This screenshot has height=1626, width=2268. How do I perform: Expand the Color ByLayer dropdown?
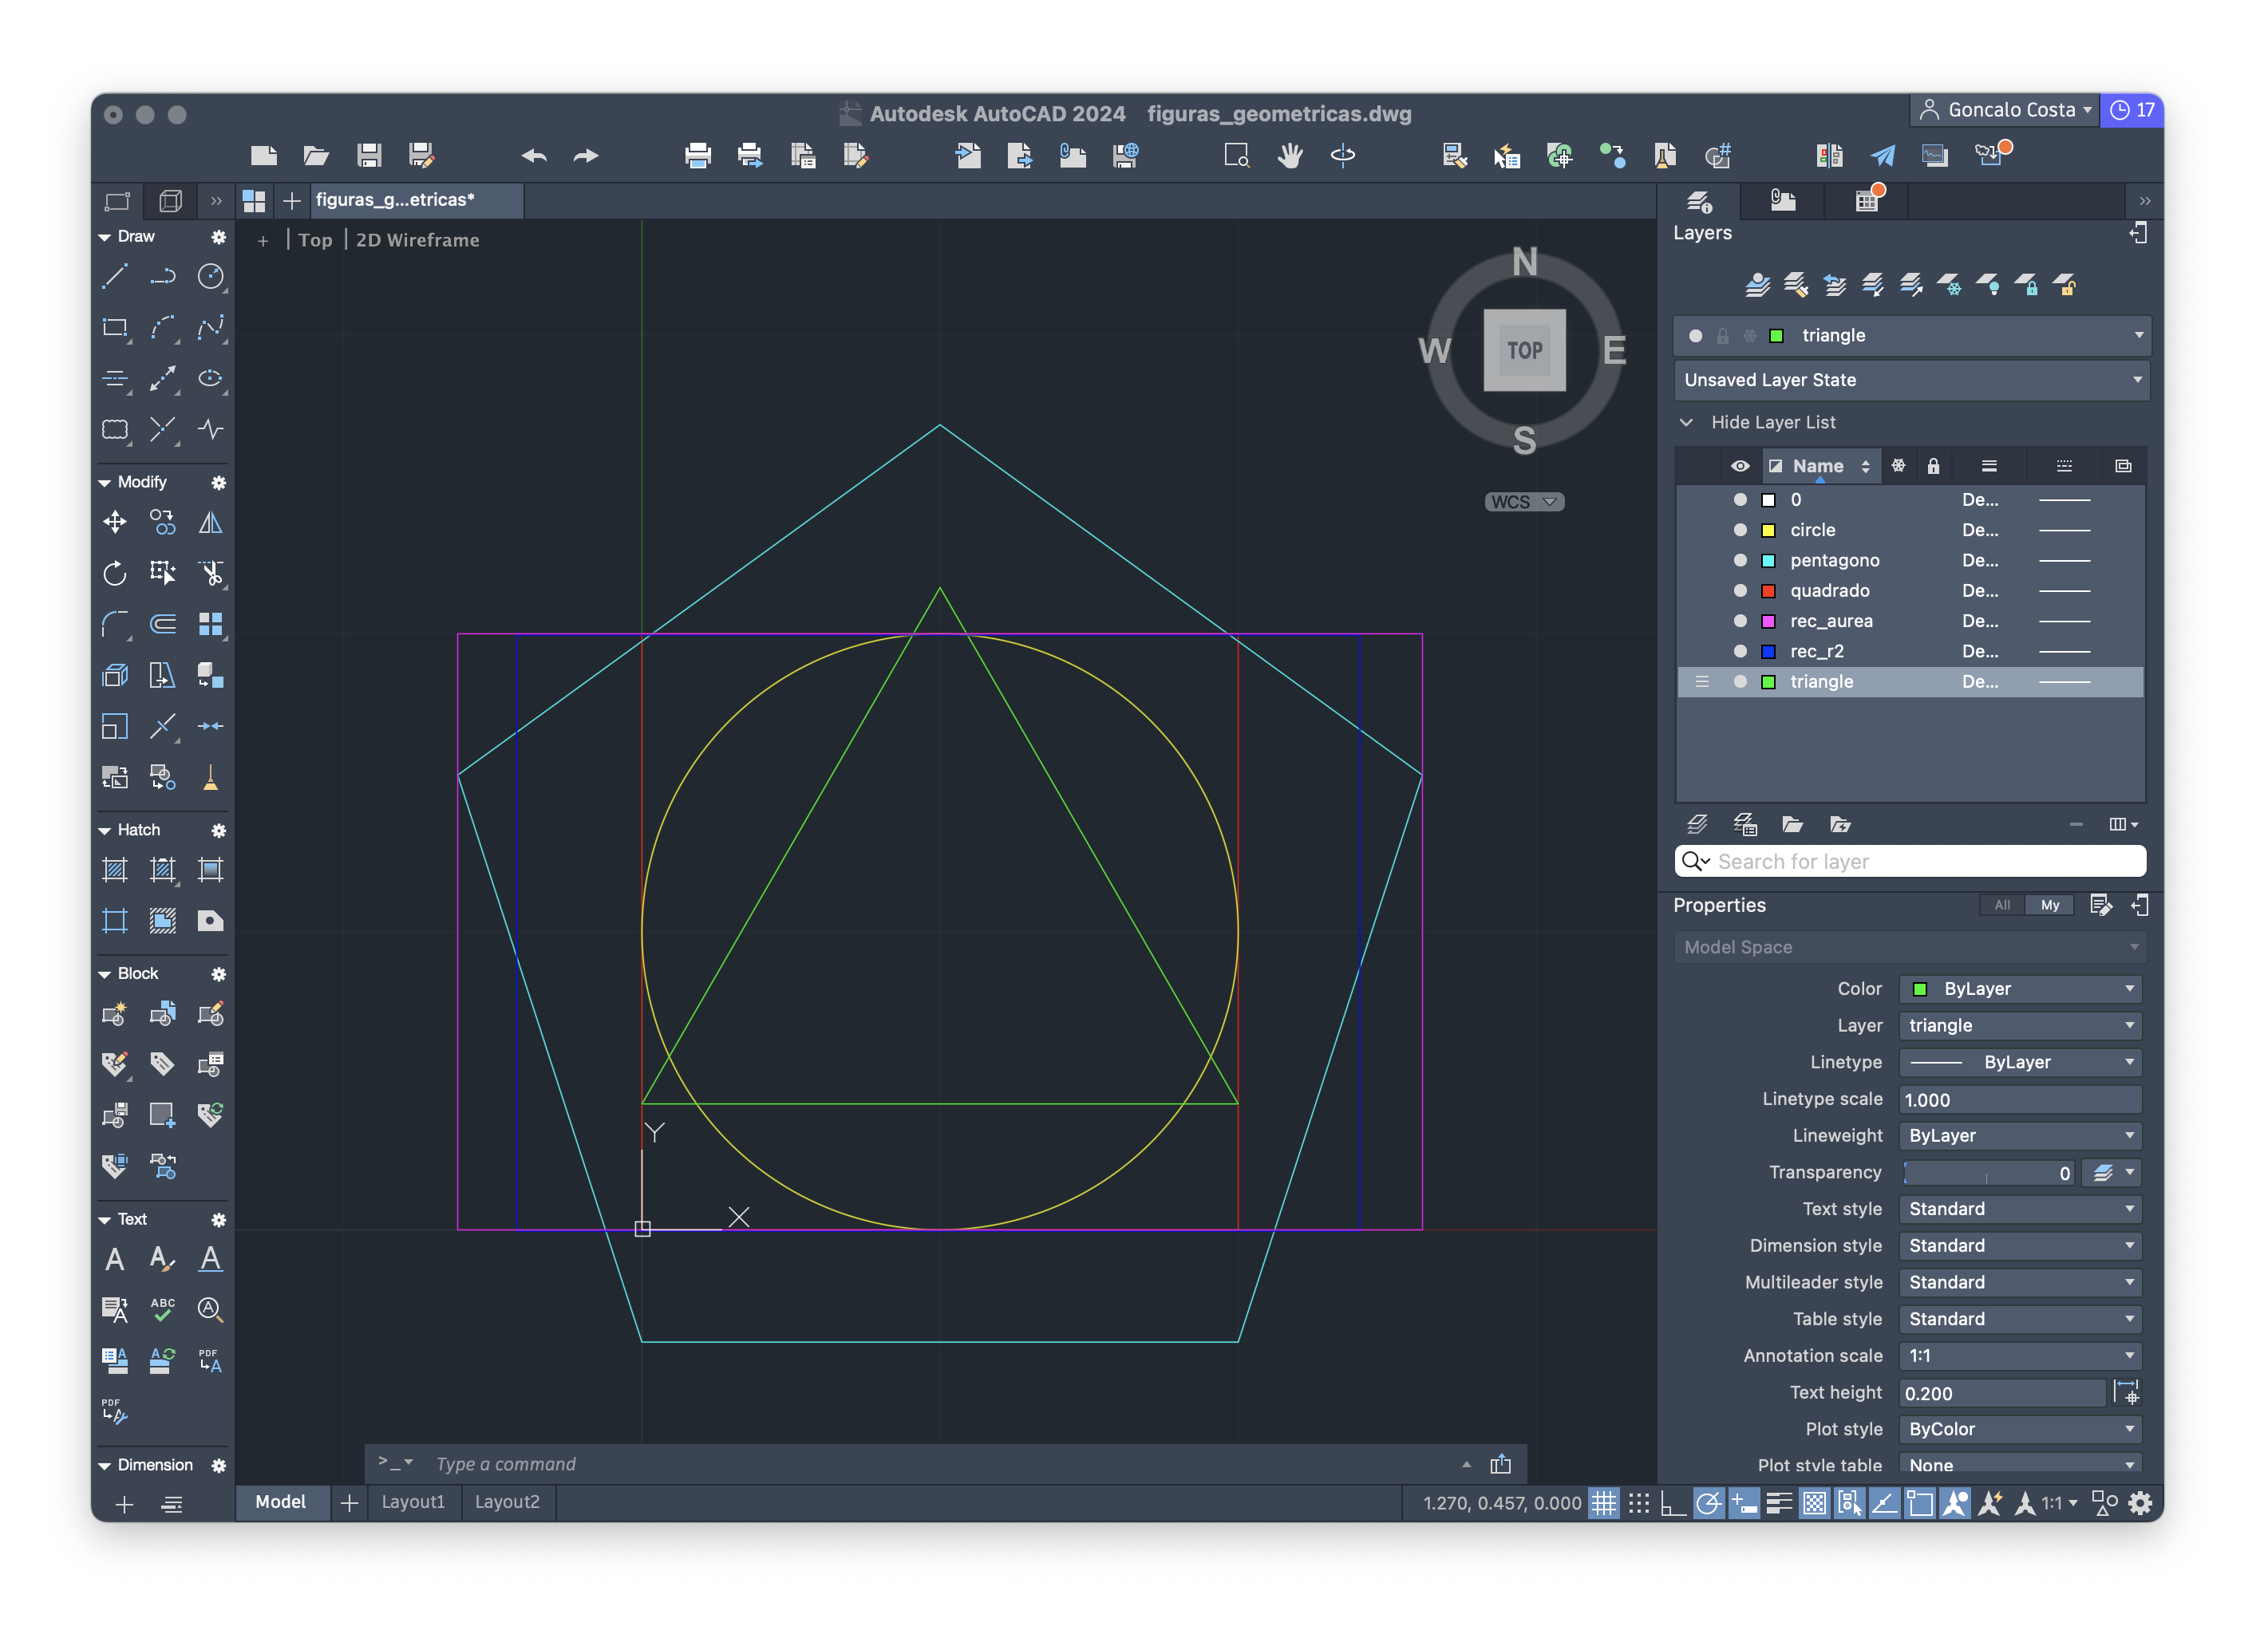2131,987
